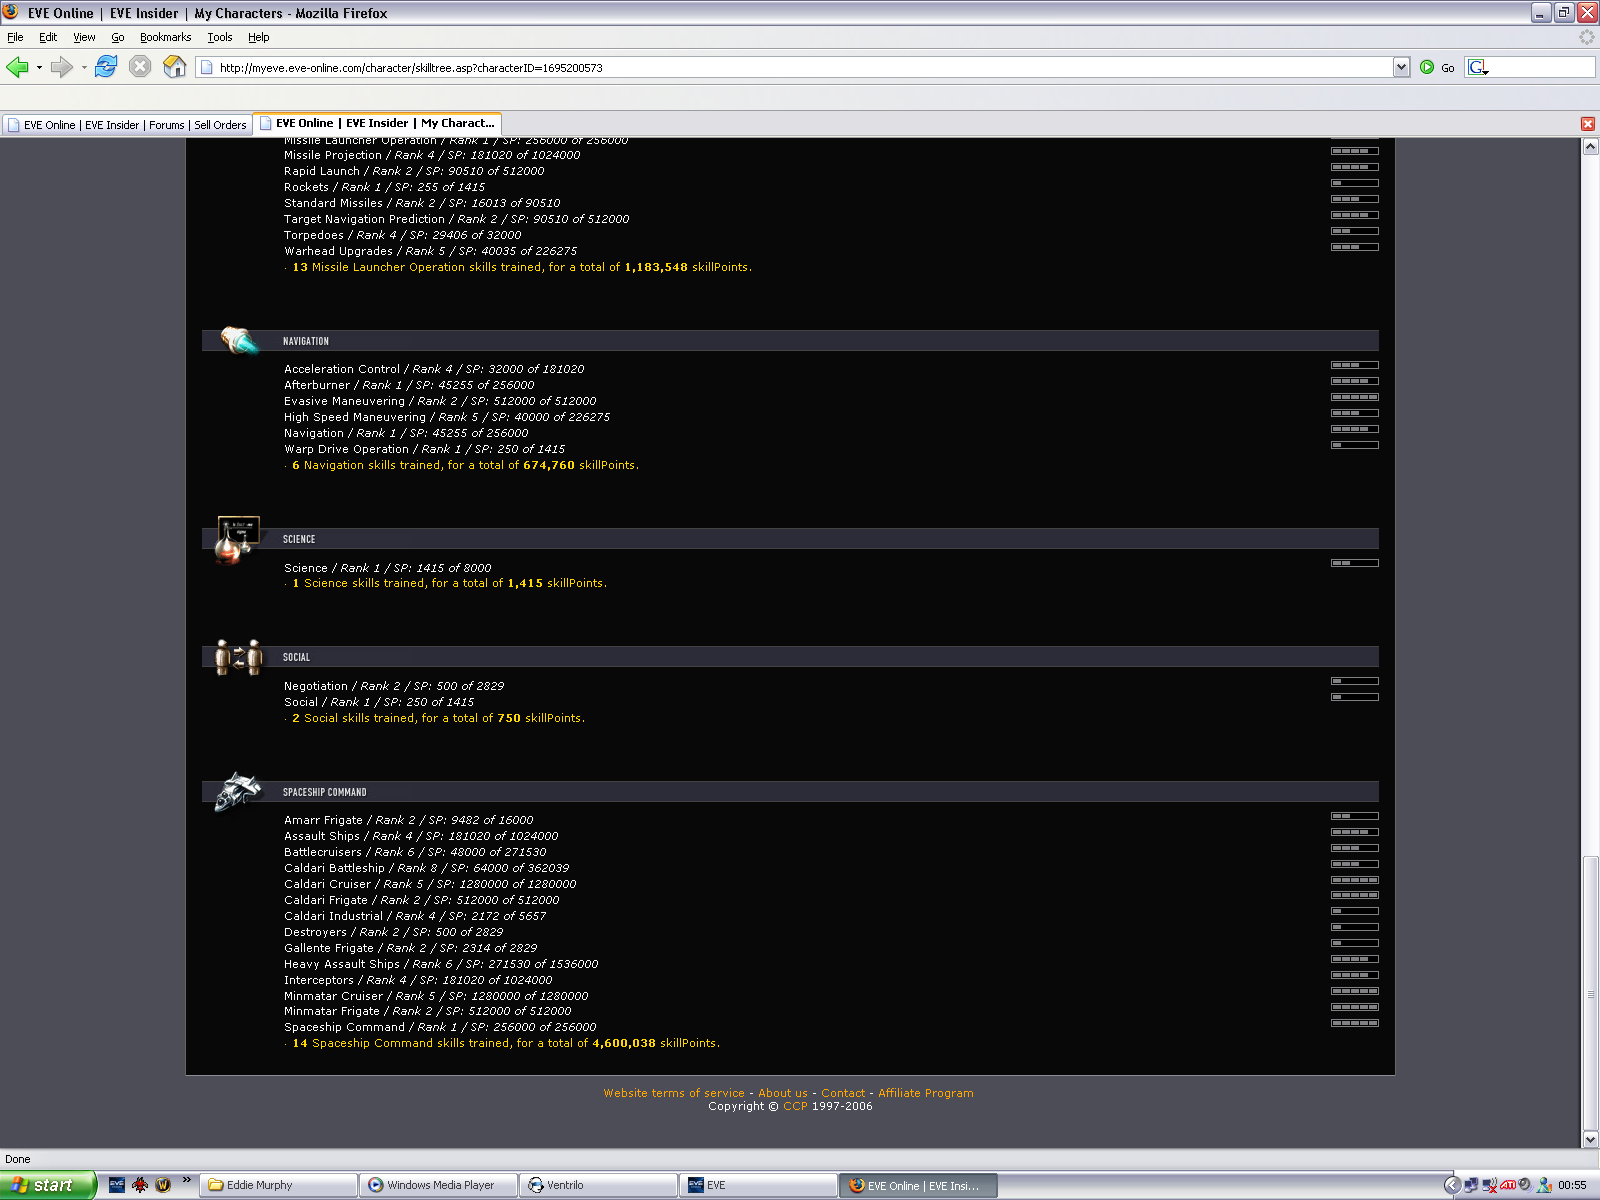Click the Science section header
Viewport: 1600px width, 1200px height.
pos(790,539)
